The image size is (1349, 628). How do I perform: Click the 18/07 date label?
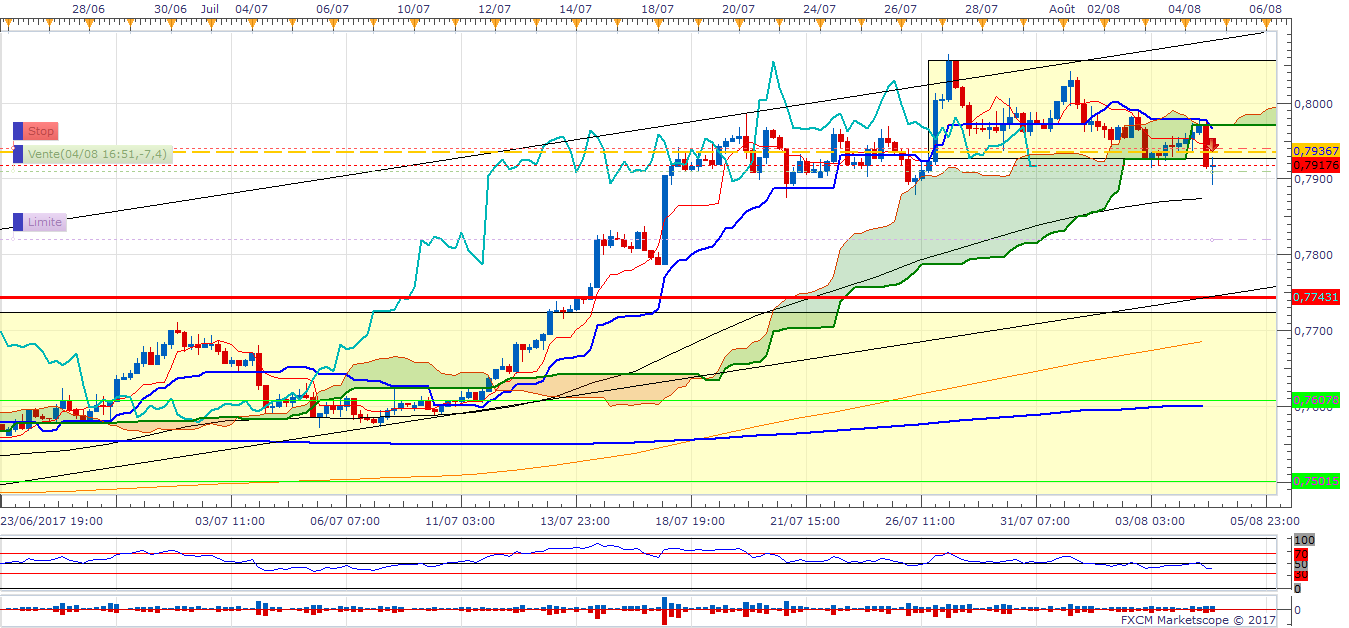(657, 8)
